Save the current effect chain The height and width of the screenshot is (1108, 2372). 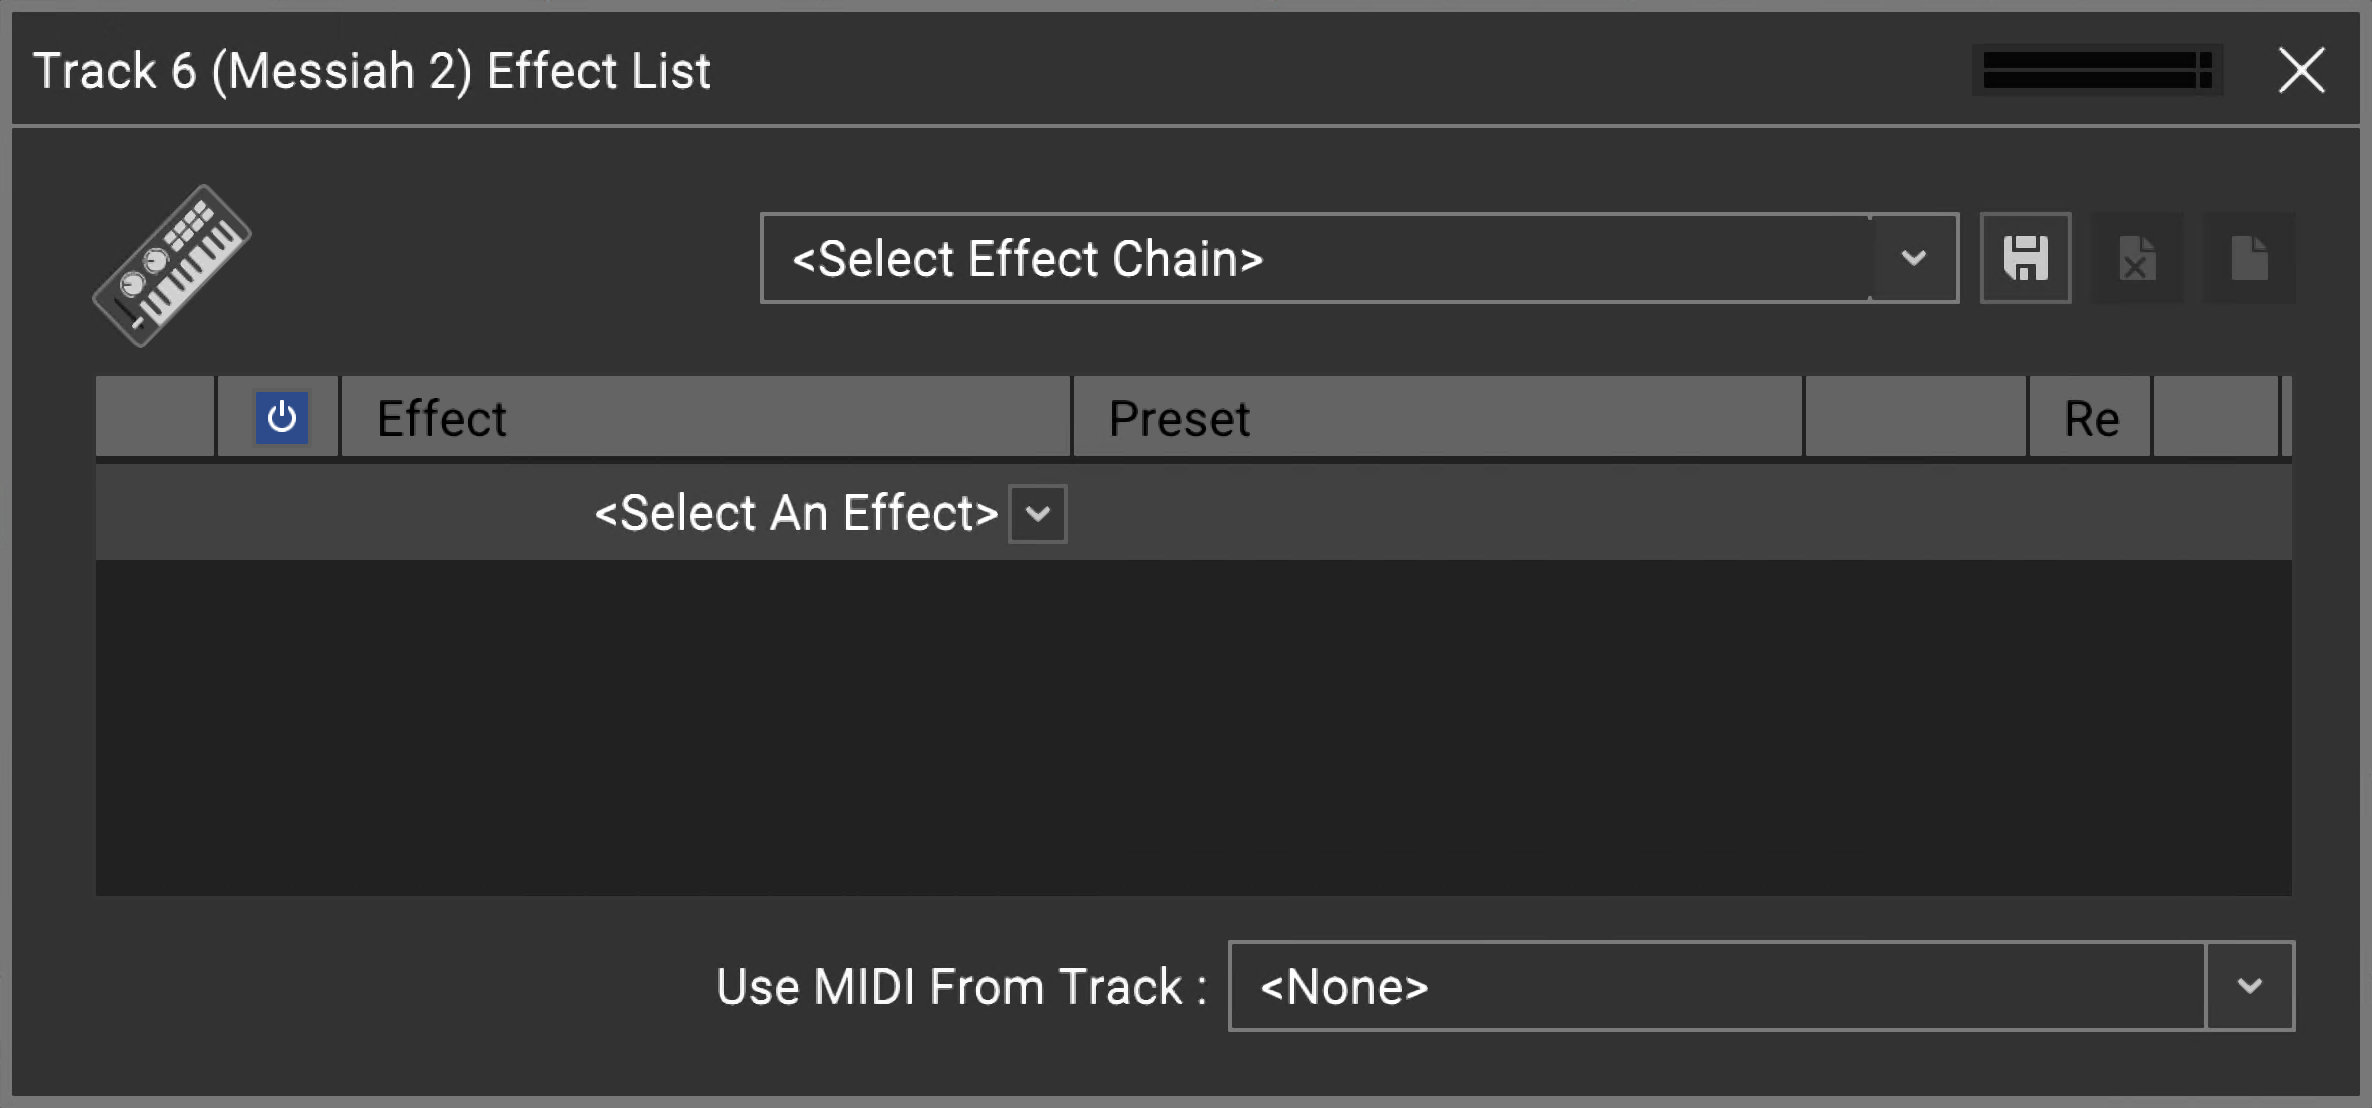[2025, 258]
